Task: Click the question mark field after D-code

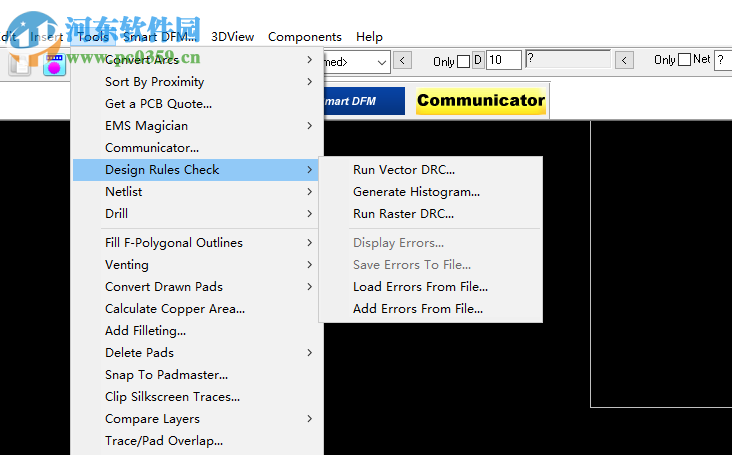Action: [568, 59]
